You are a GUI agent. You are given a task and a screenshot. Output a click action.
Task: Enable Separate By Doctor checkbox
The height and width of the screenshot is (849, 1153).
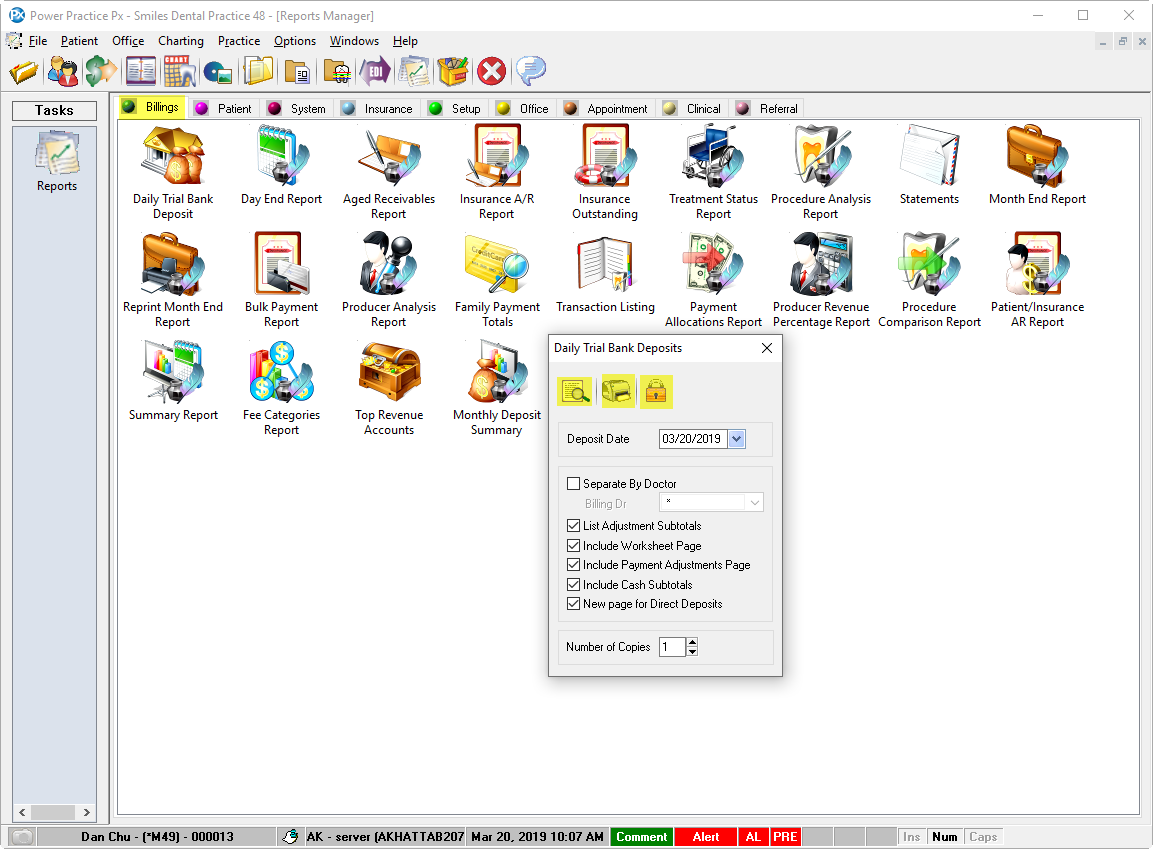(x=574, y=484)
